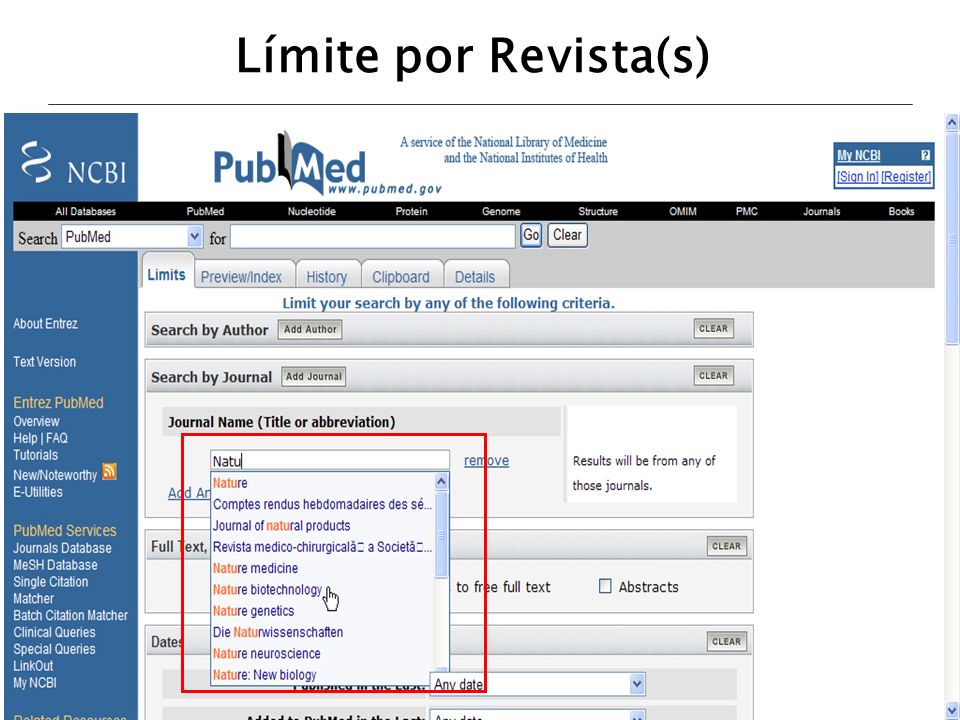
Task: Open Single Citation Matcher in the sidebar
Action: pos(51,590)
